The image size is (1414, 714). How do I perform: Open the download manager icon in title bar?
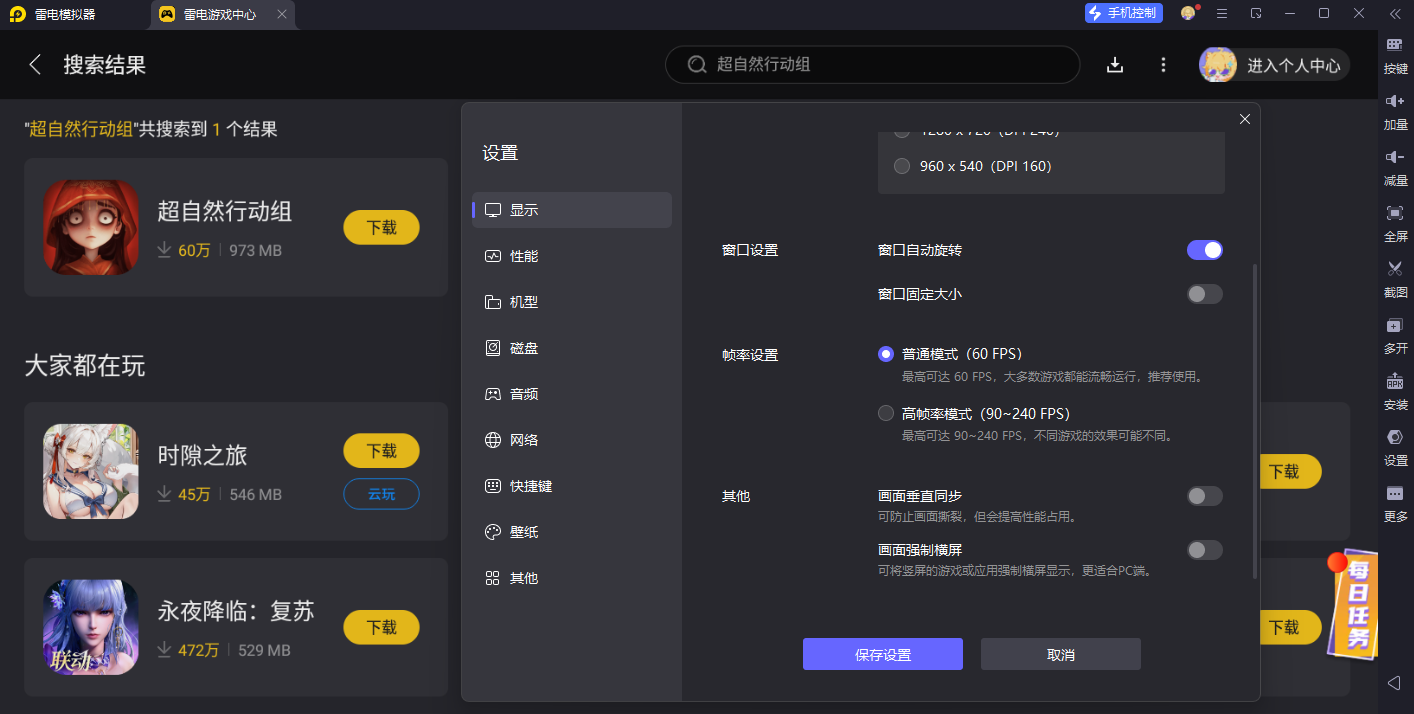coord(1114,64)
